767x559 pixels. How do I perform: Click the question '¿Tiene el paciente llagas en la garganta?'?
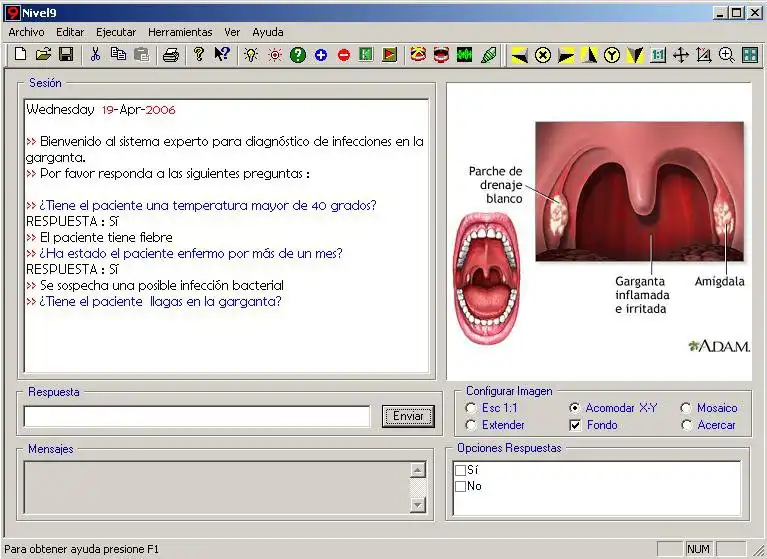click(160, 301)
